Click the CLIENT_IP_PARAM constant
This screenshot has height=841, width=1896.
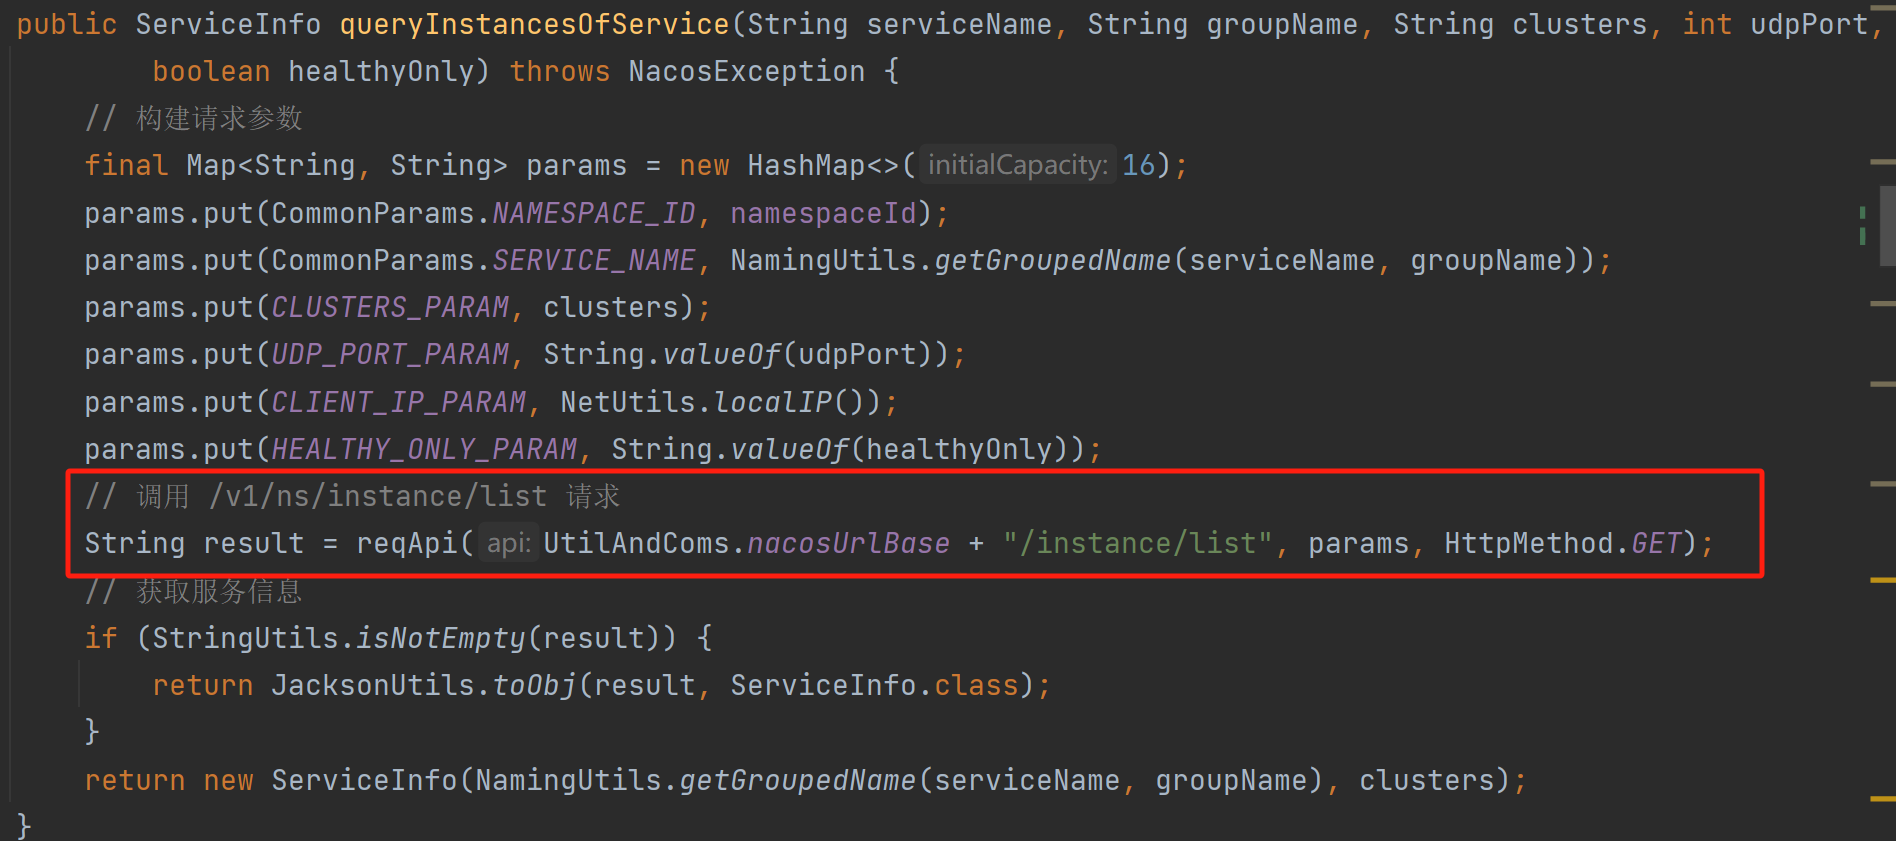coord(398,402)
